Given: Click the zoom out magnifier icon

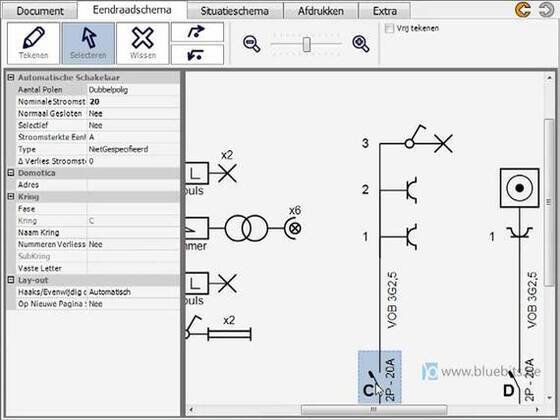Looking at the screenshot, I should click(x=251, y=44).
